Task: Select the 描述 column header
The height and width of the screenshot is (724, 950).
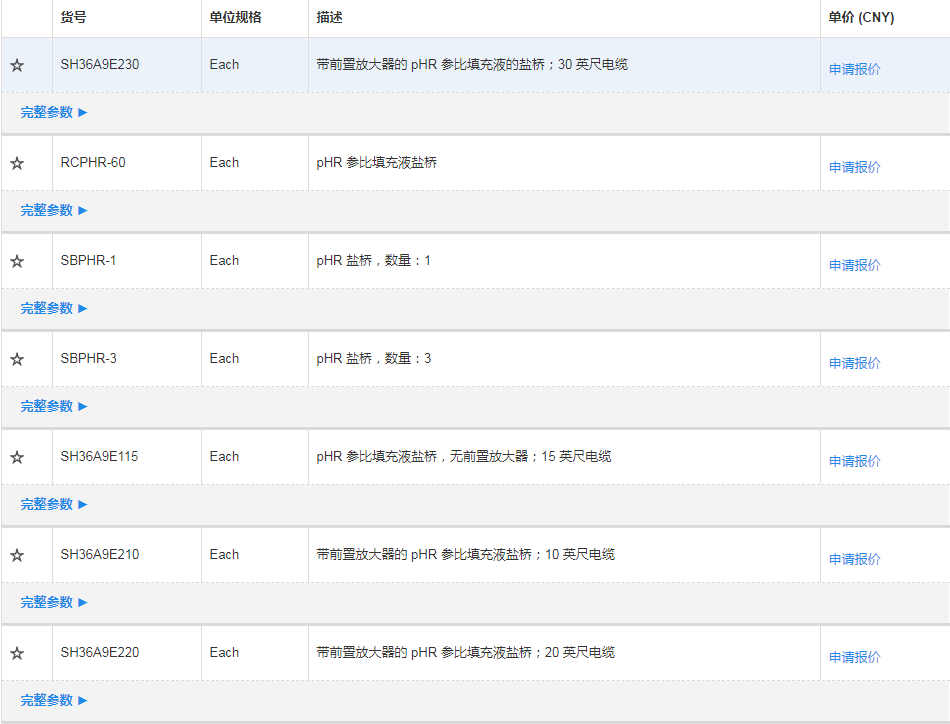Action: pos(329,18)
